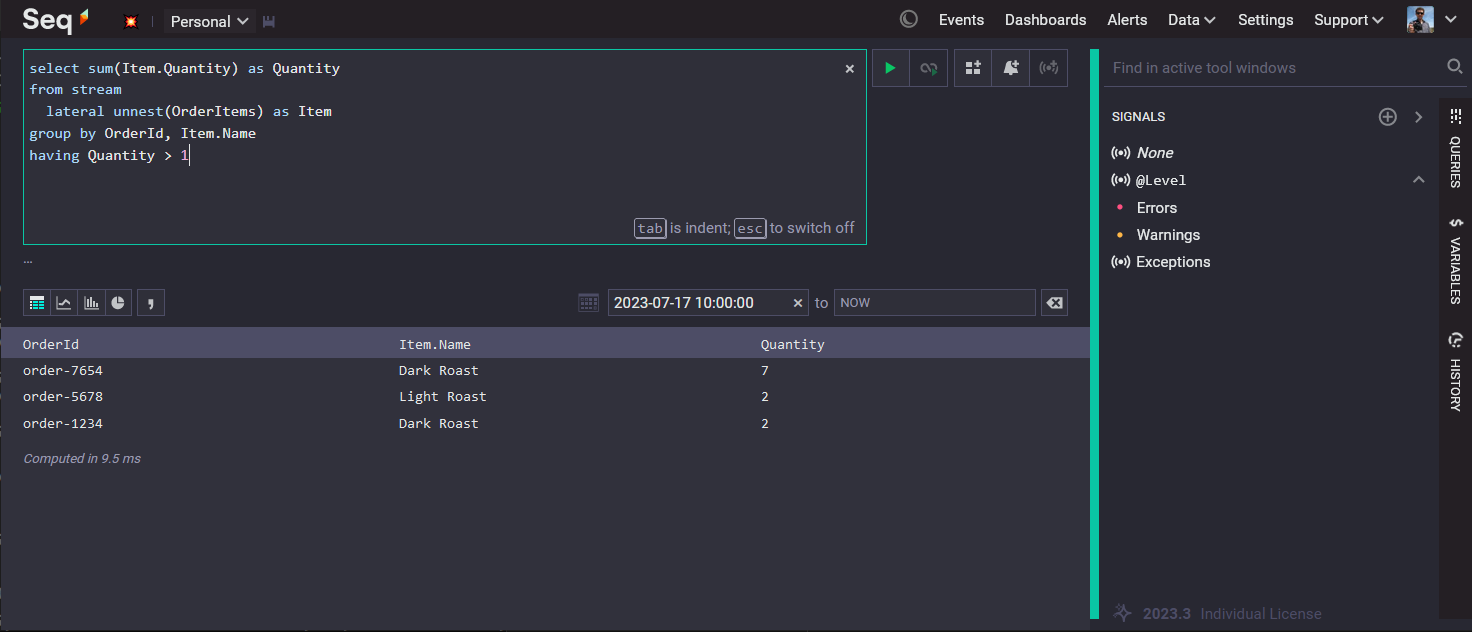This screenshot has width=1472, height=632.
Task: Run the query with play button
Action: tap(890, 68)
